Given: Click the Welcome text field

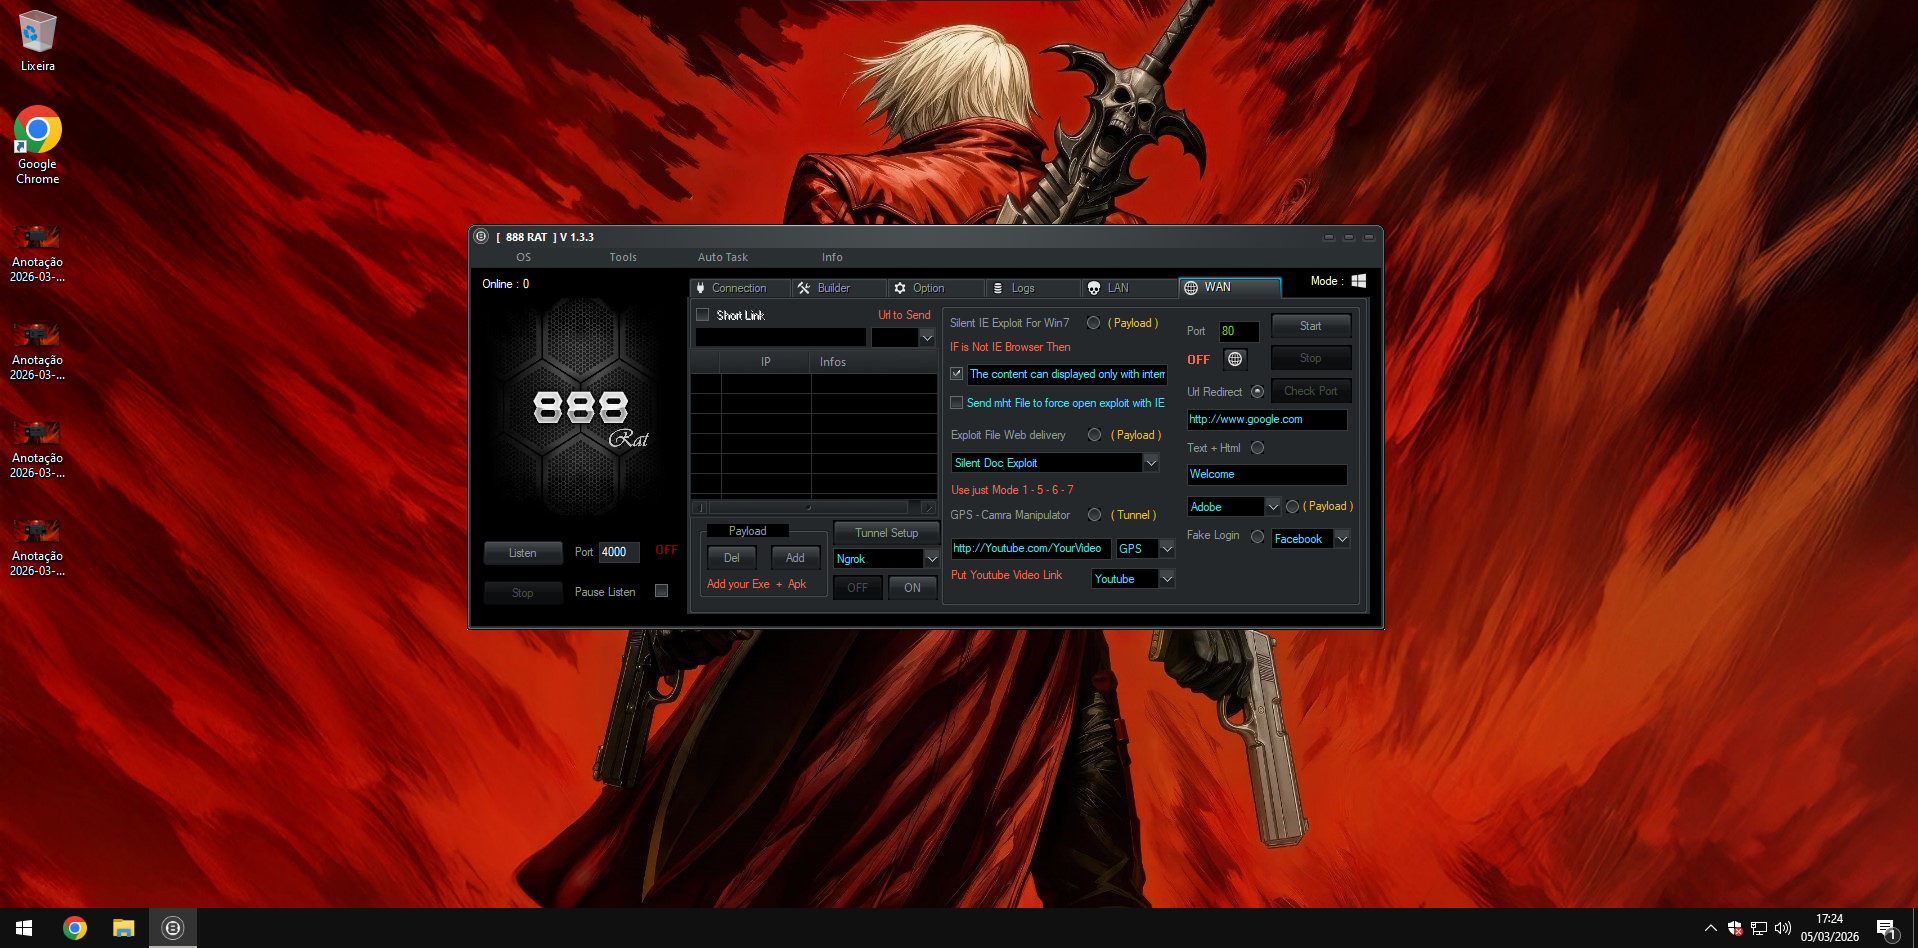Looking at the screenshot, I should [x=1267, y=475].
